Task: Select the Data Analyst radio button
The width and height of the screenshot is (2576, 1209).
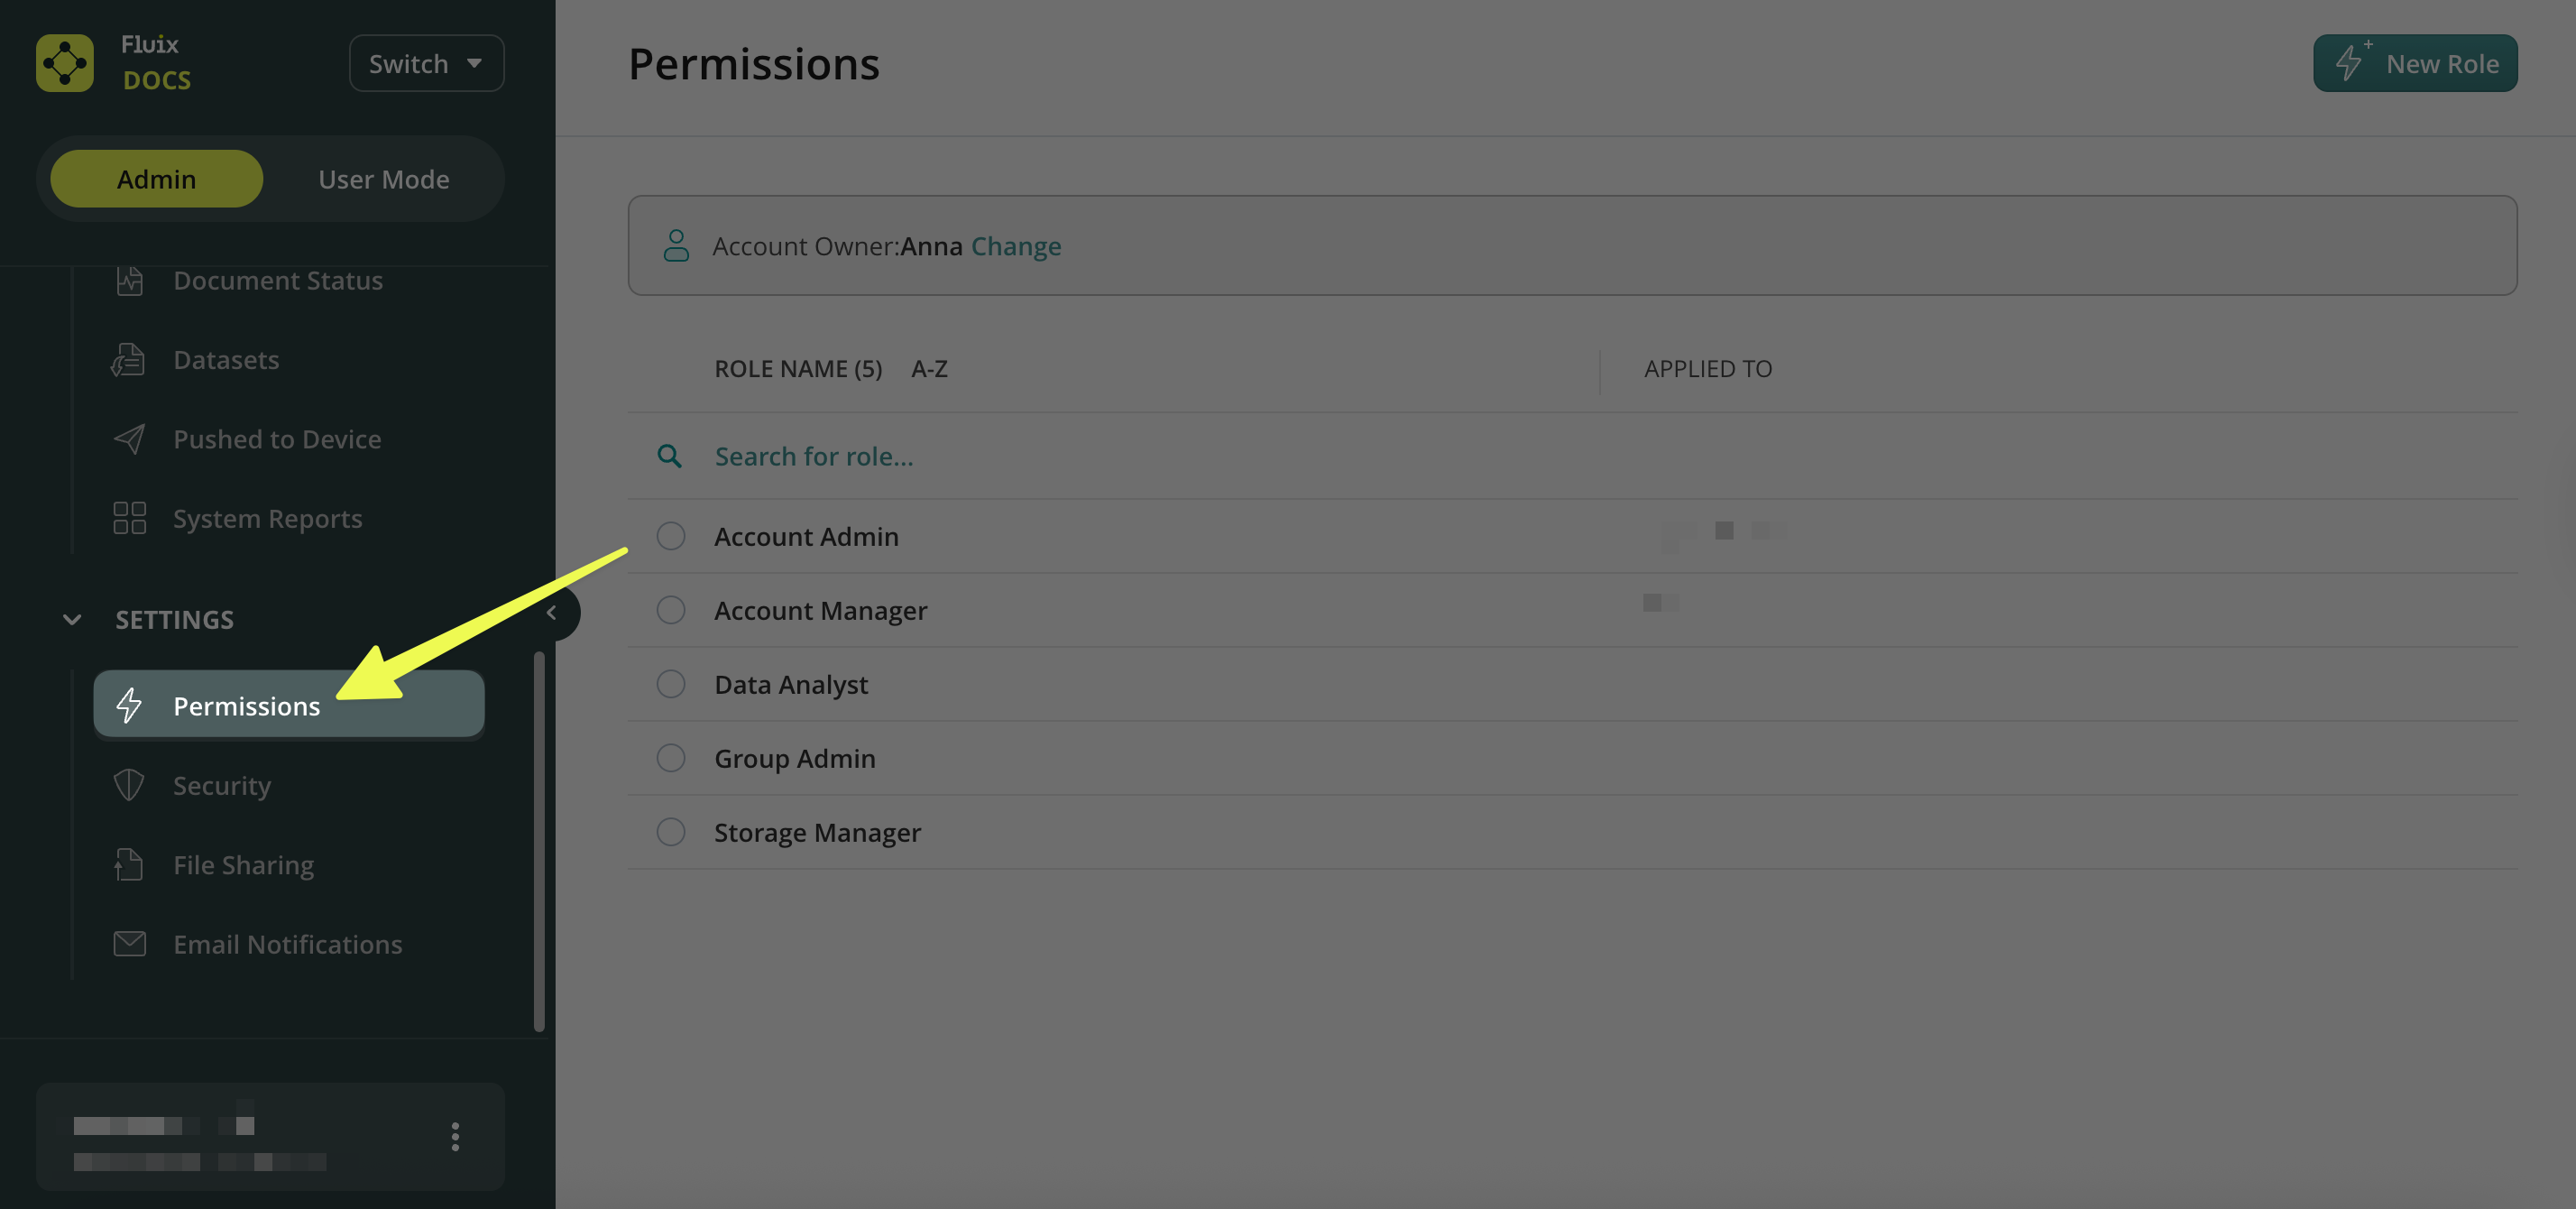Action: 670,684
